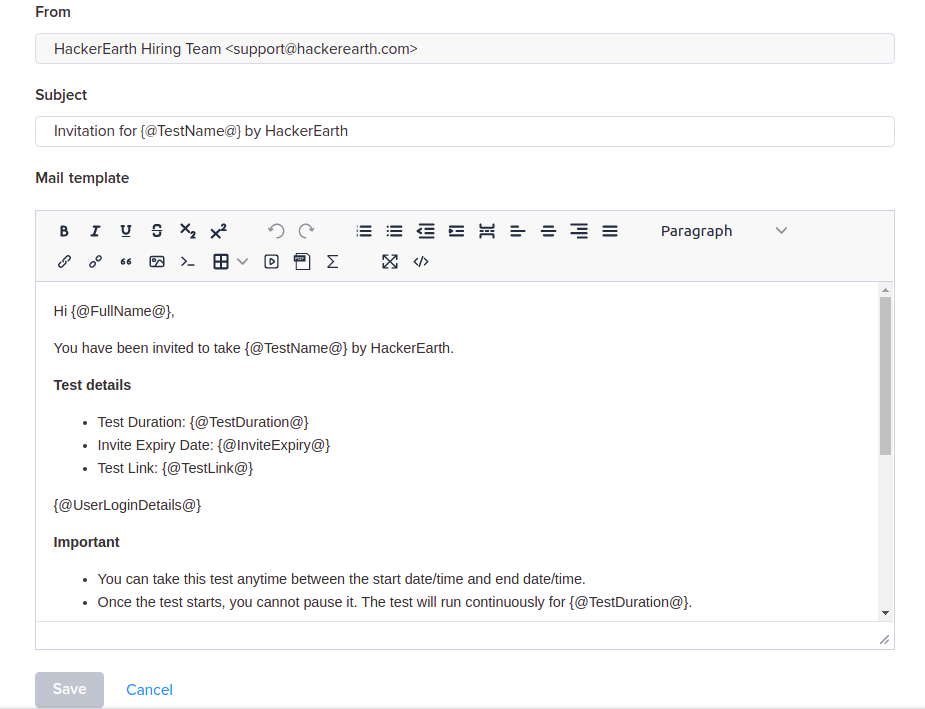Decrease indent with outdent icon
925x709 pixels.
coord(425,231)
